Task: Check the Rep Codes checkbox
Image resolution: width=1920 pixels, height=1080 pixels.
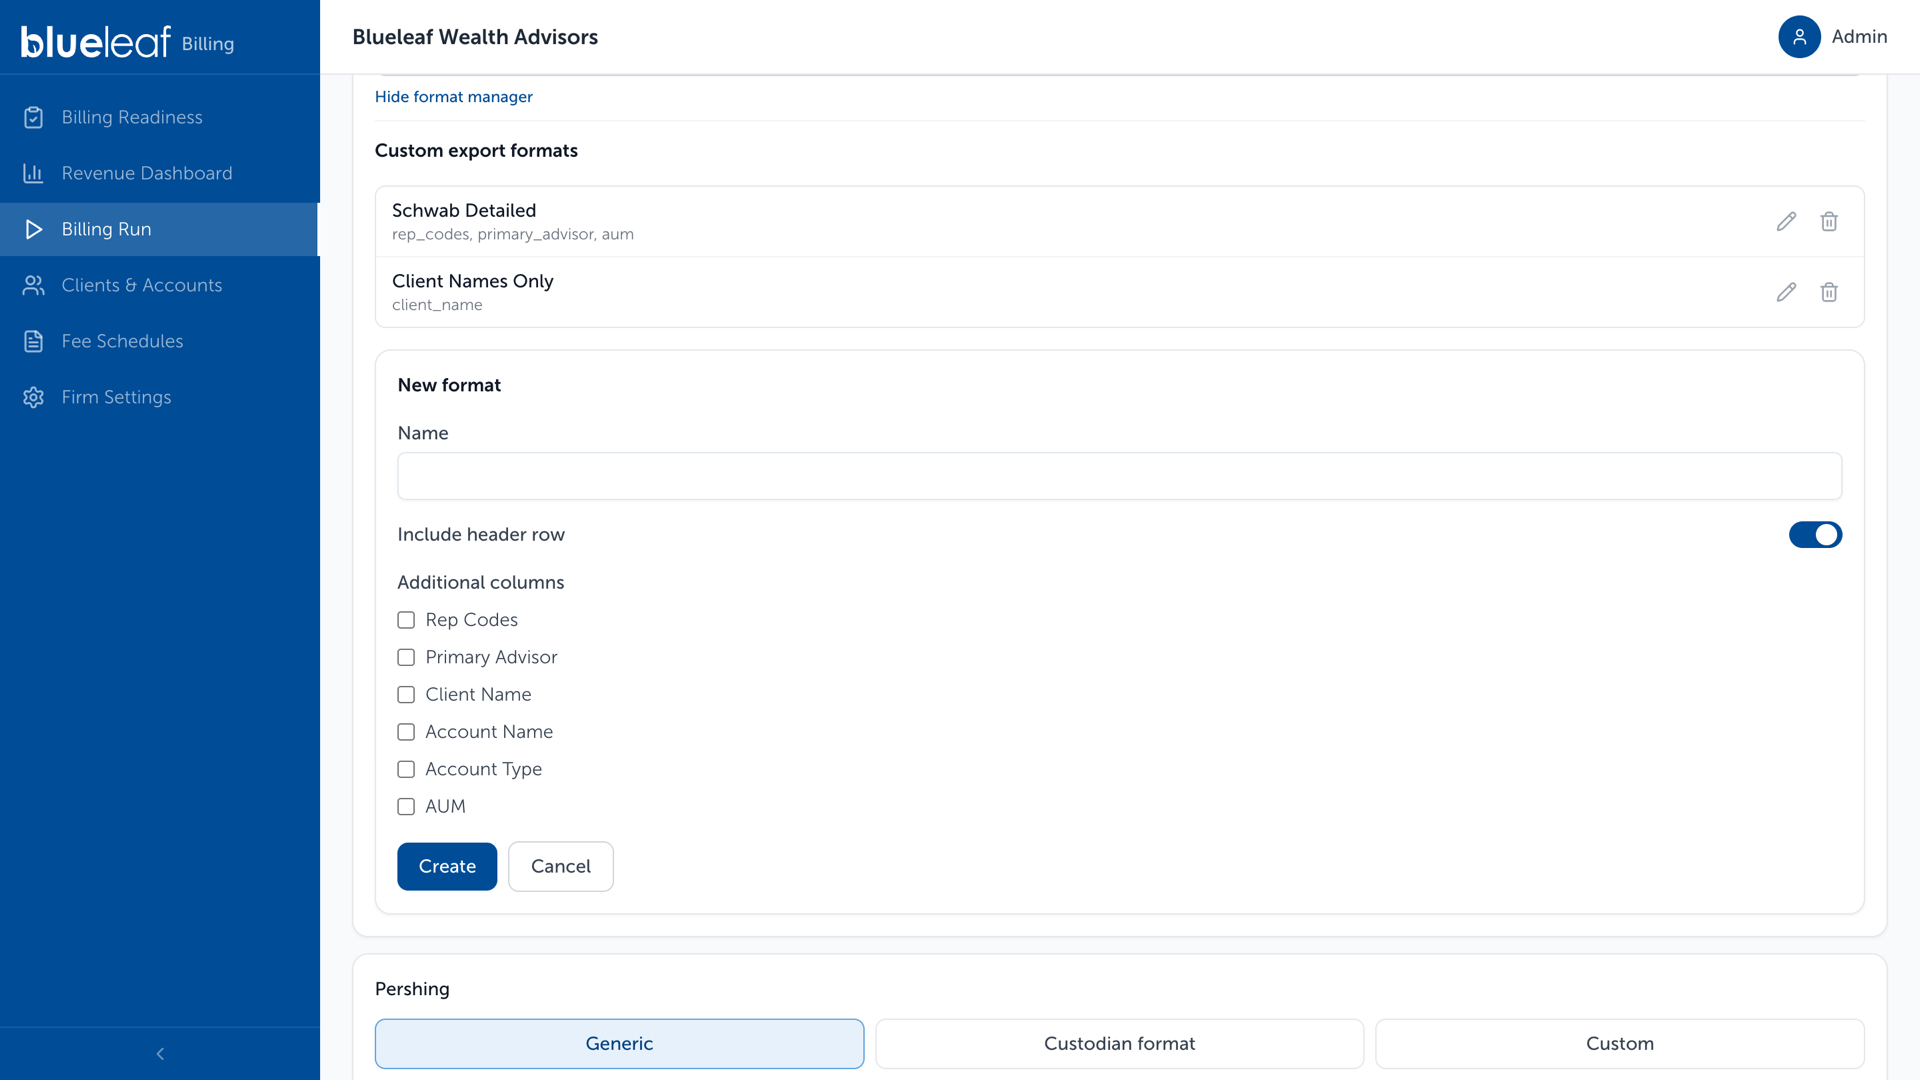Action: point(406,620)
